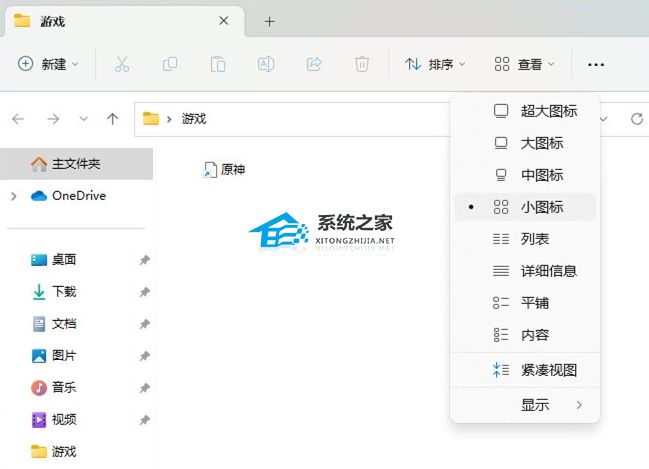
Task: Click the Rename icon in toolbar
Action: [266, 64]
